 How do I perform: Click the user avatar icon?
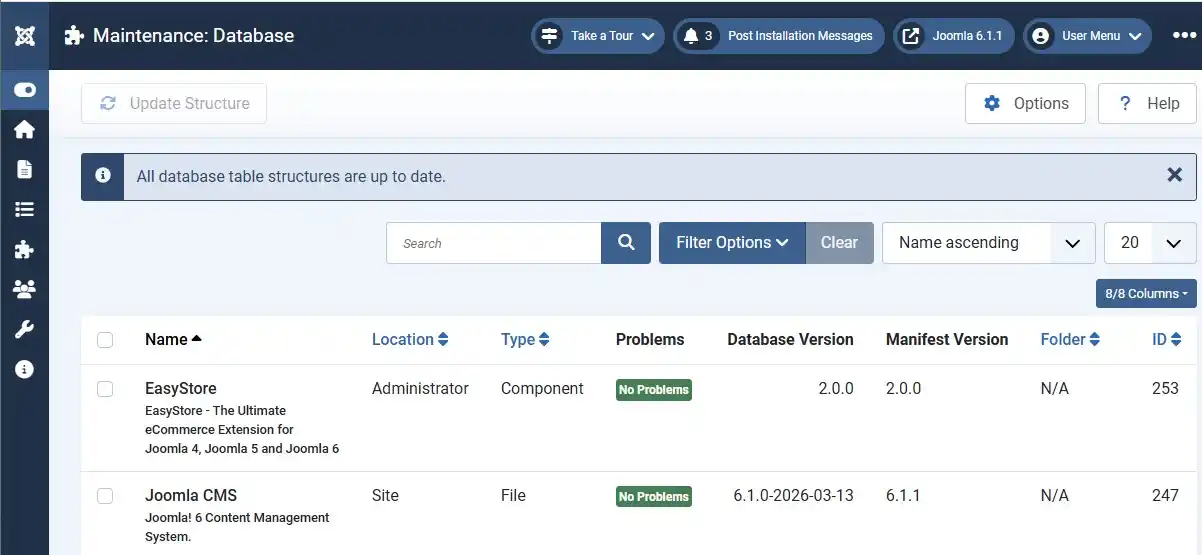(x=1041, y=36)
